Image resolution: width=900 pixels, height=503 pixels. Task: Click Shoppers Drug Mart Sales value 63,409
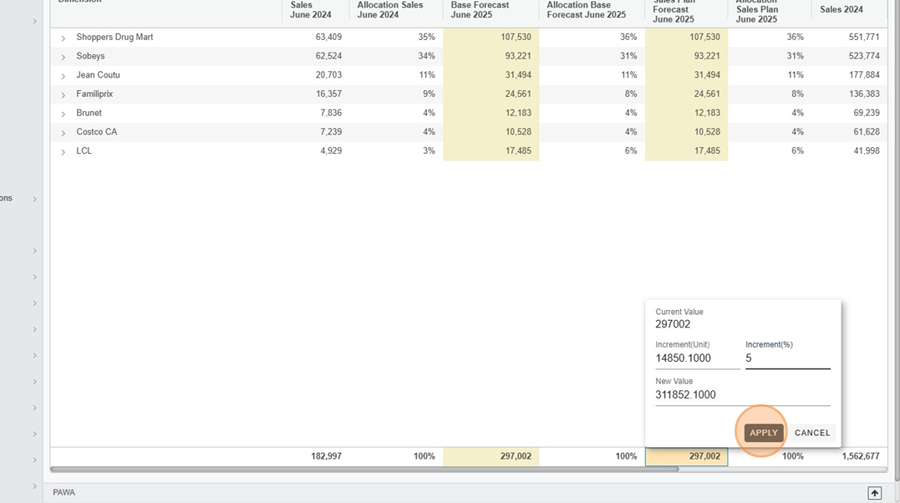click(x=328, y=37)
